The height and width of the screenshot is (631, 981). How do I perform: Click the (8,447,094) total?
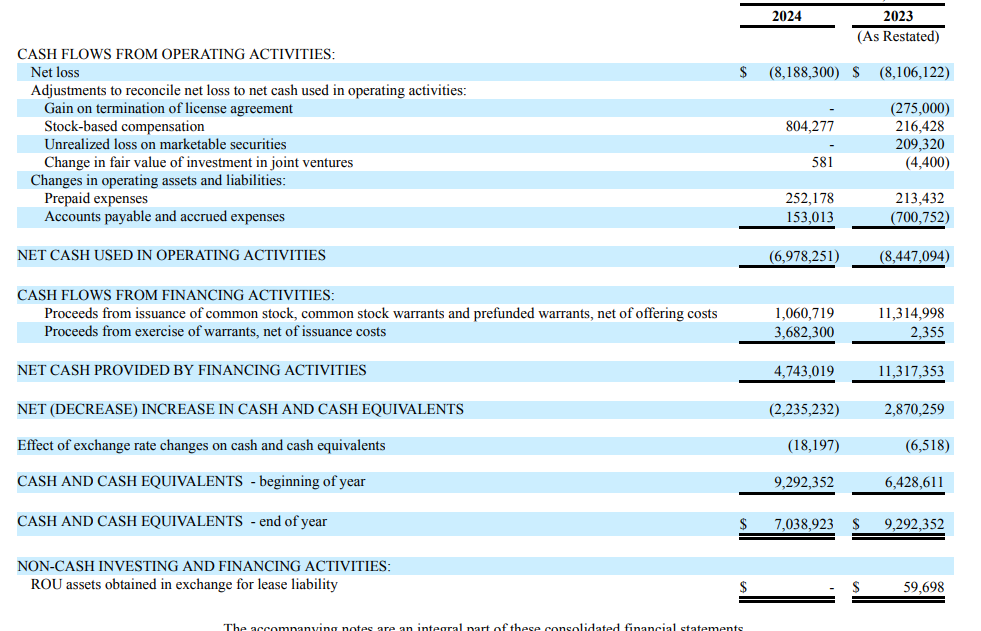914,256
